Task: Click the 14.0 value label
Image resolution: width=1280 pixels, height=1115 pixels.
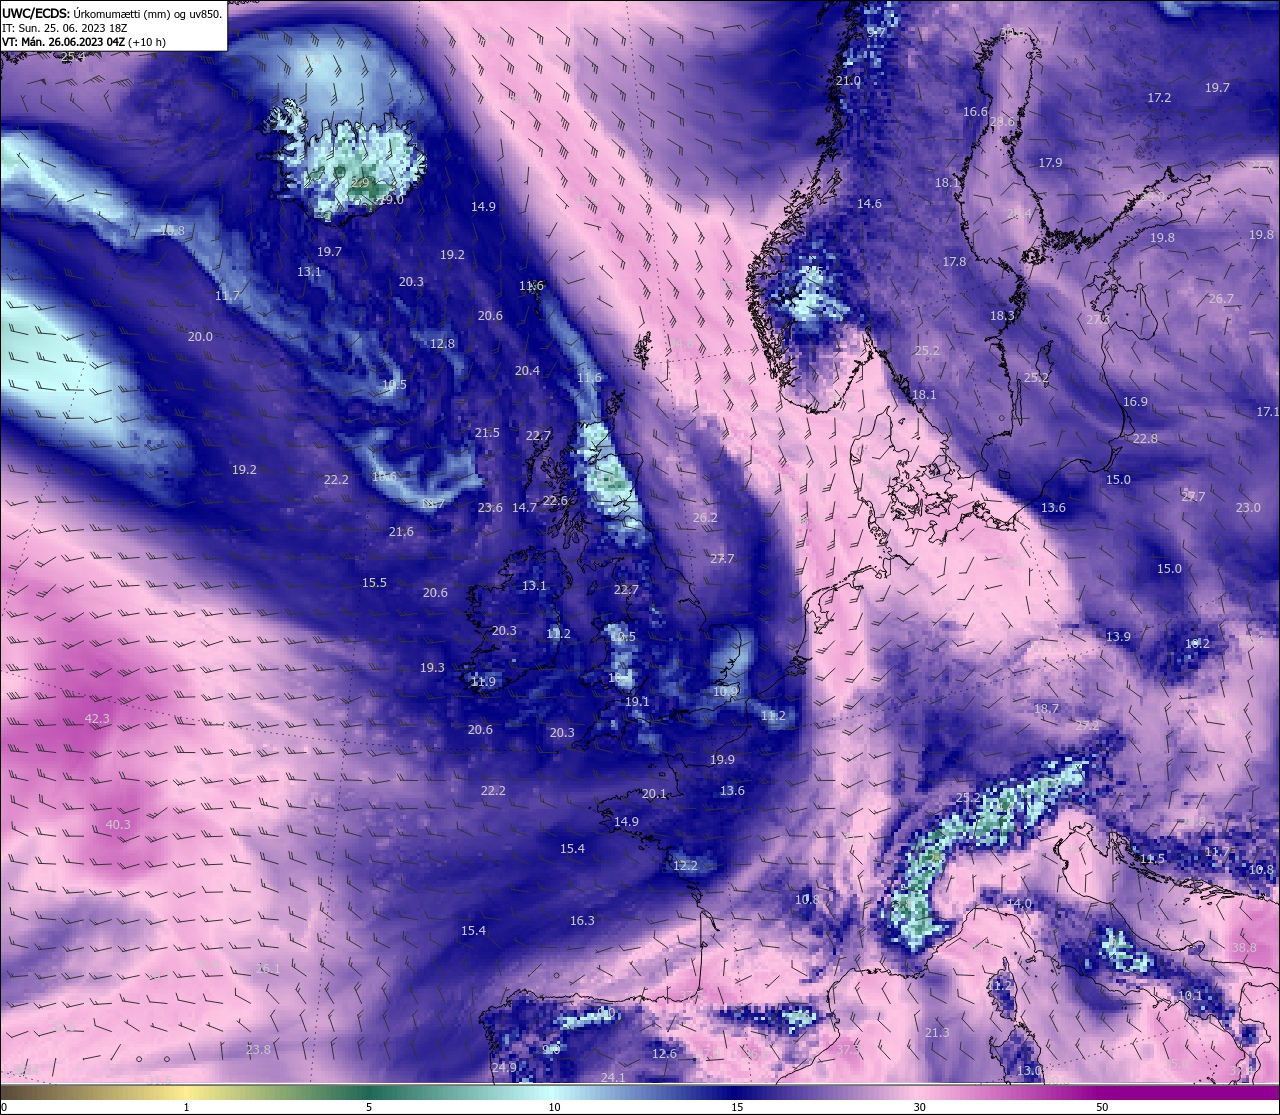Action: pyautogui.click(x=1019, y=903)
